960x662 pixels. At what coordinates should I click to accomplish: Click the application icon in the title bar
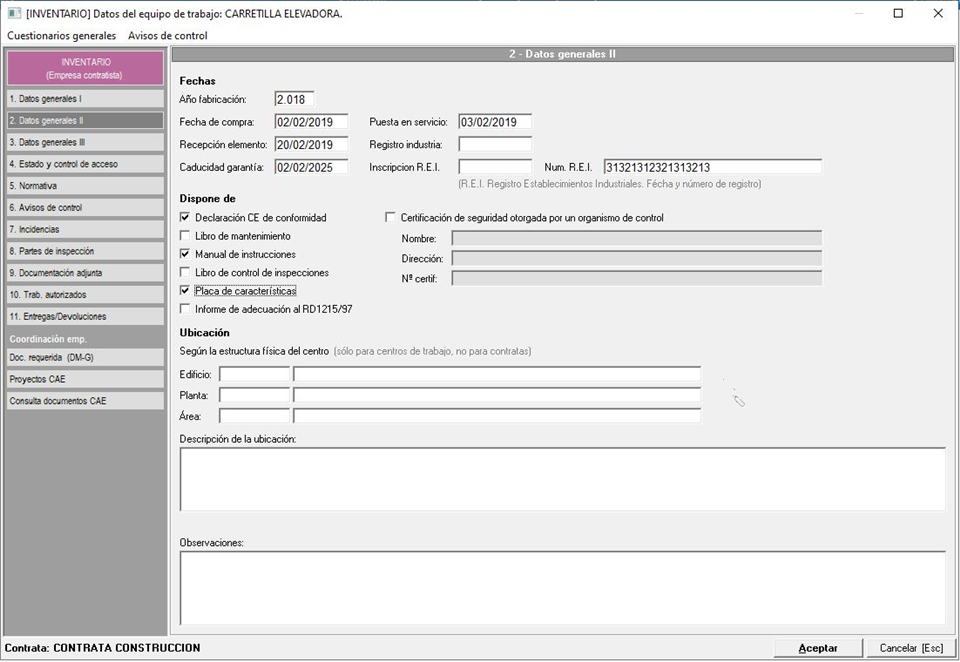13,13
